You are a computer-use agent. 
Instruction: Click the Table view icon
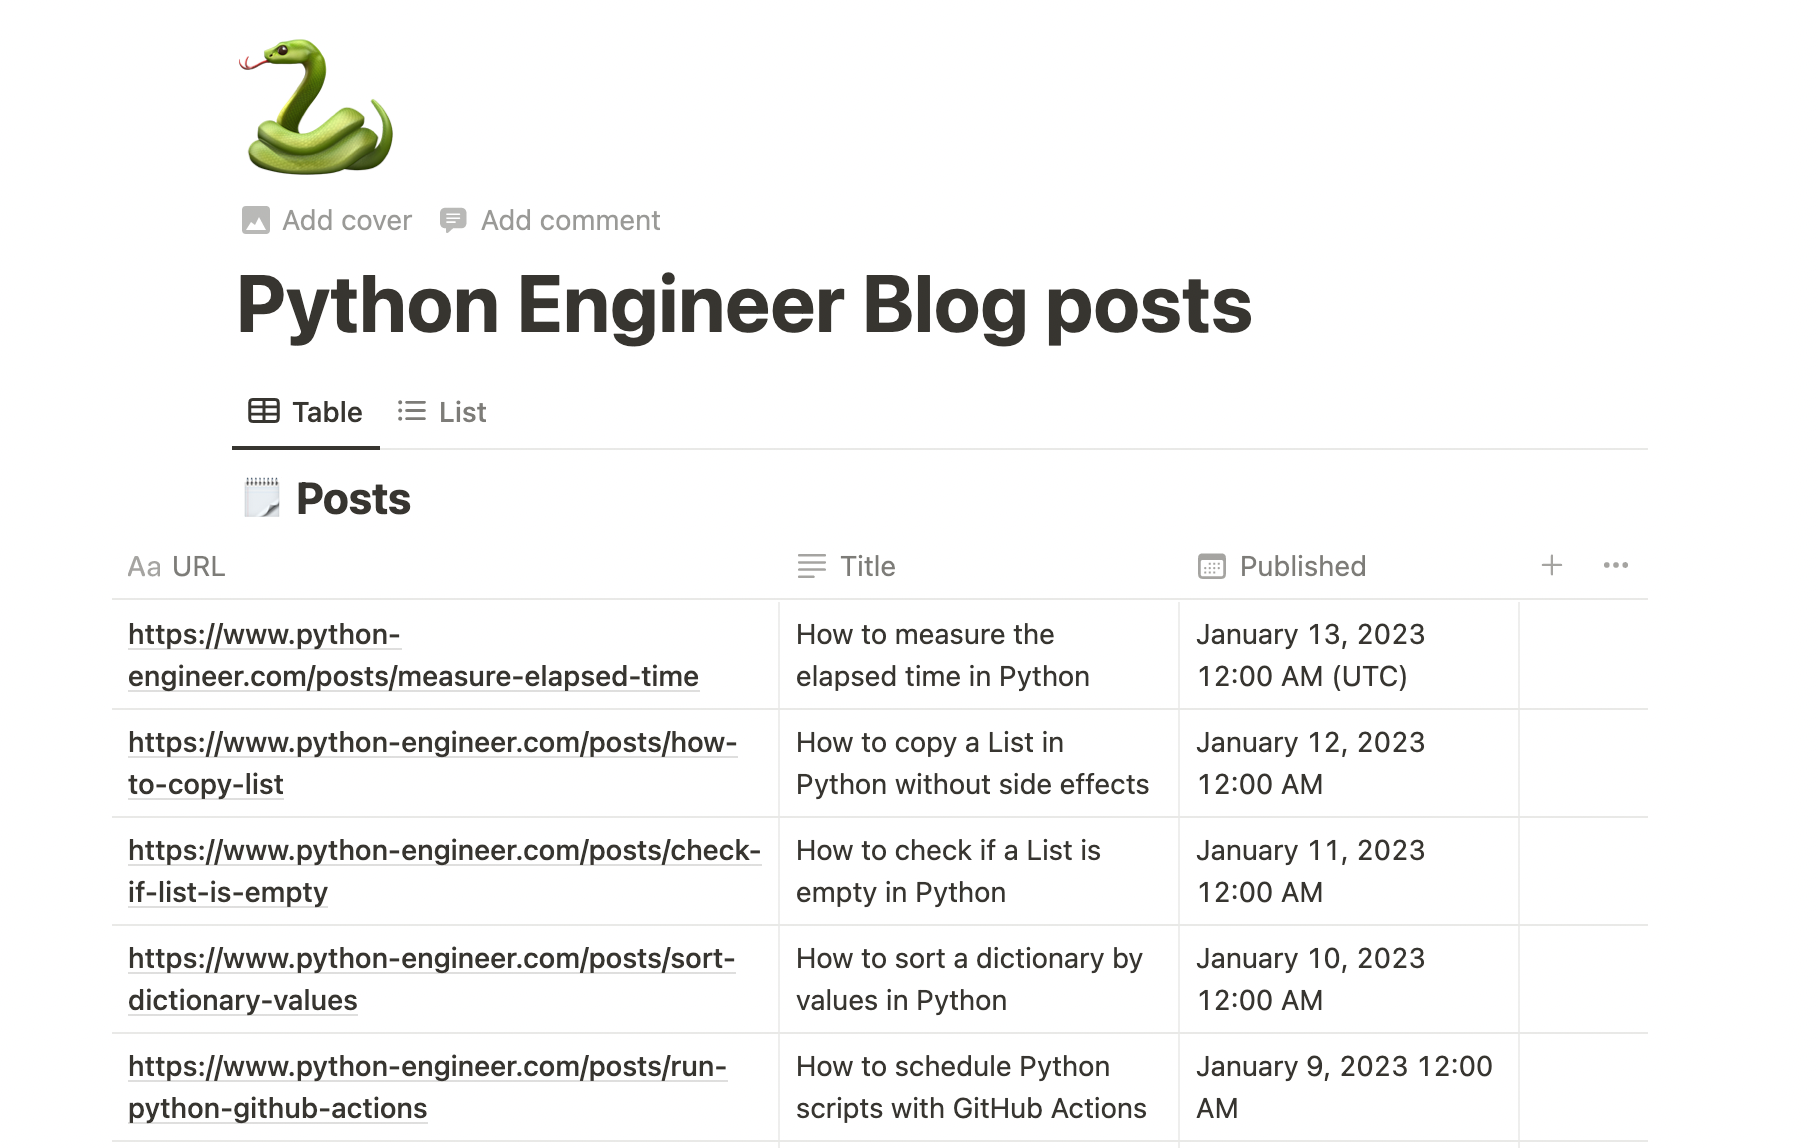262,411
